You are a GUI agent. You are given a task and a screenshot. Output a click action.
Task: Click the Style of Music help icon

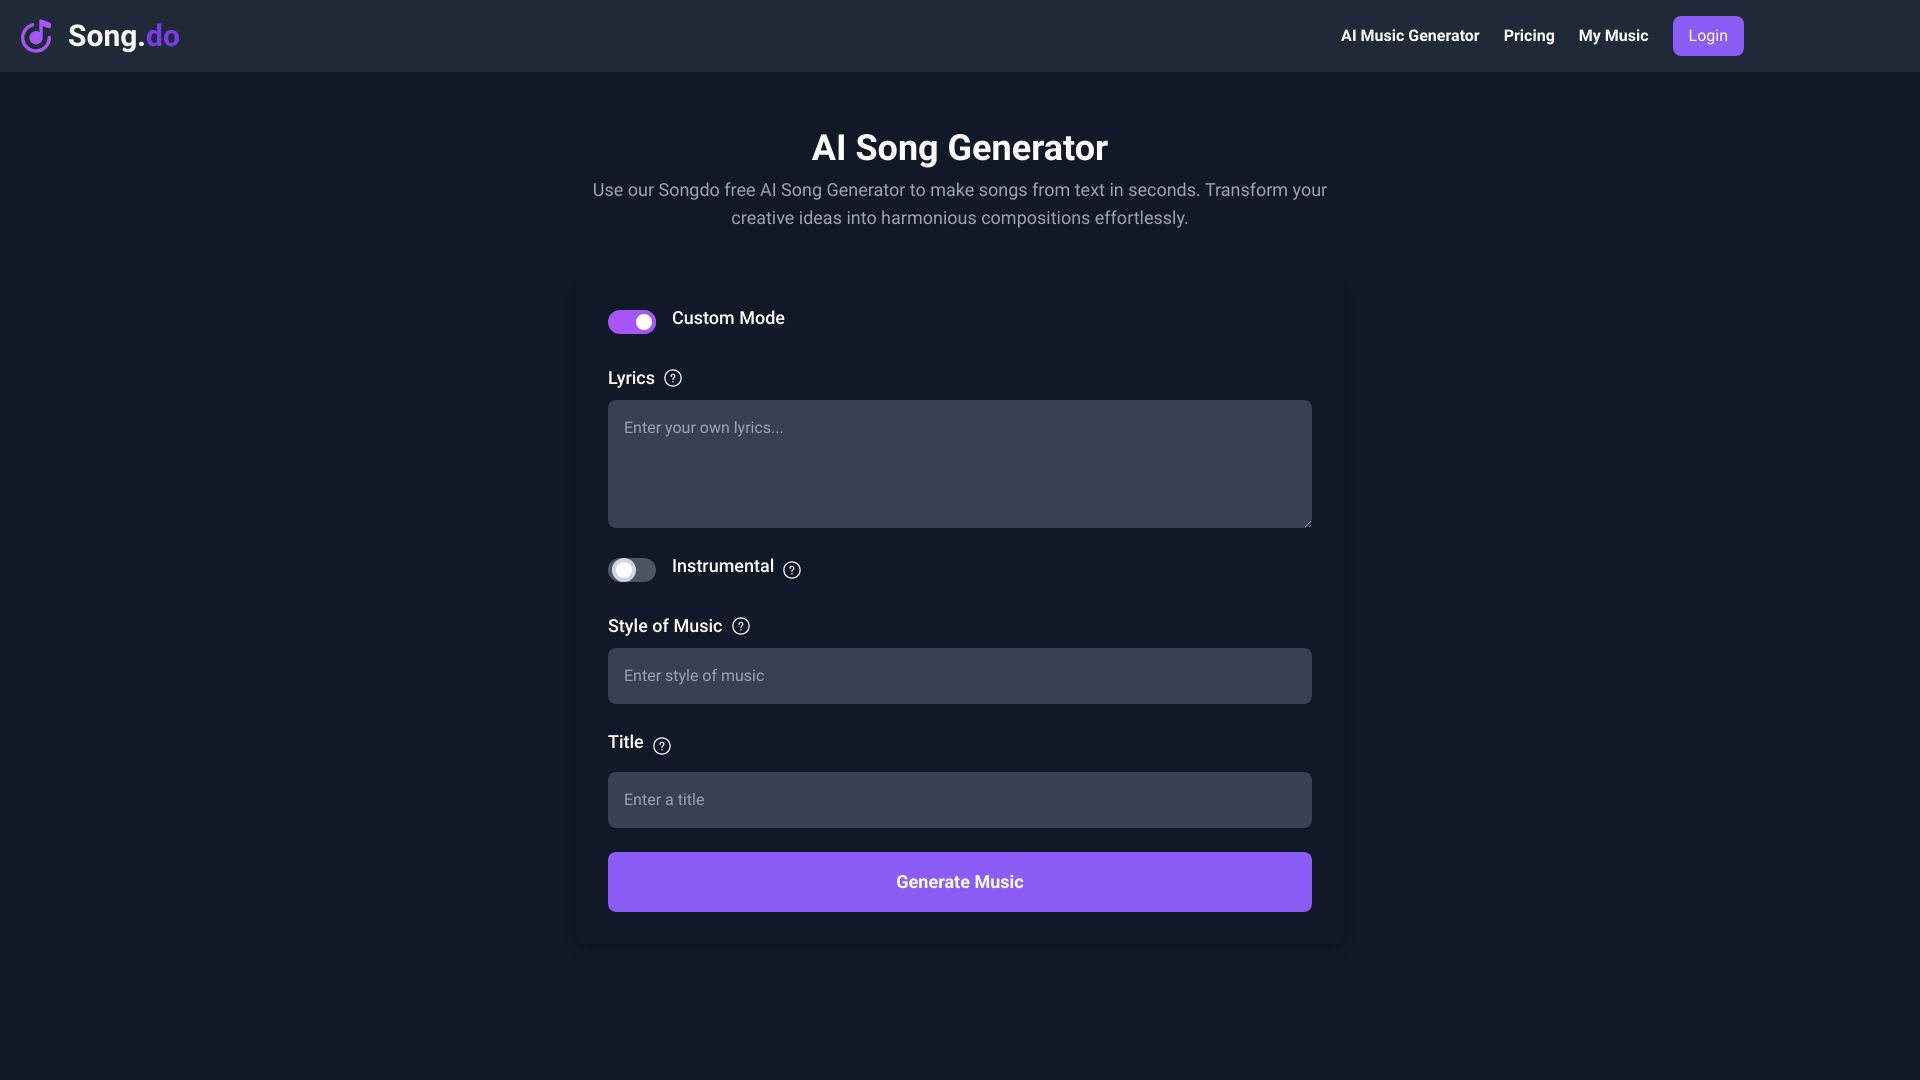[740, 625]
